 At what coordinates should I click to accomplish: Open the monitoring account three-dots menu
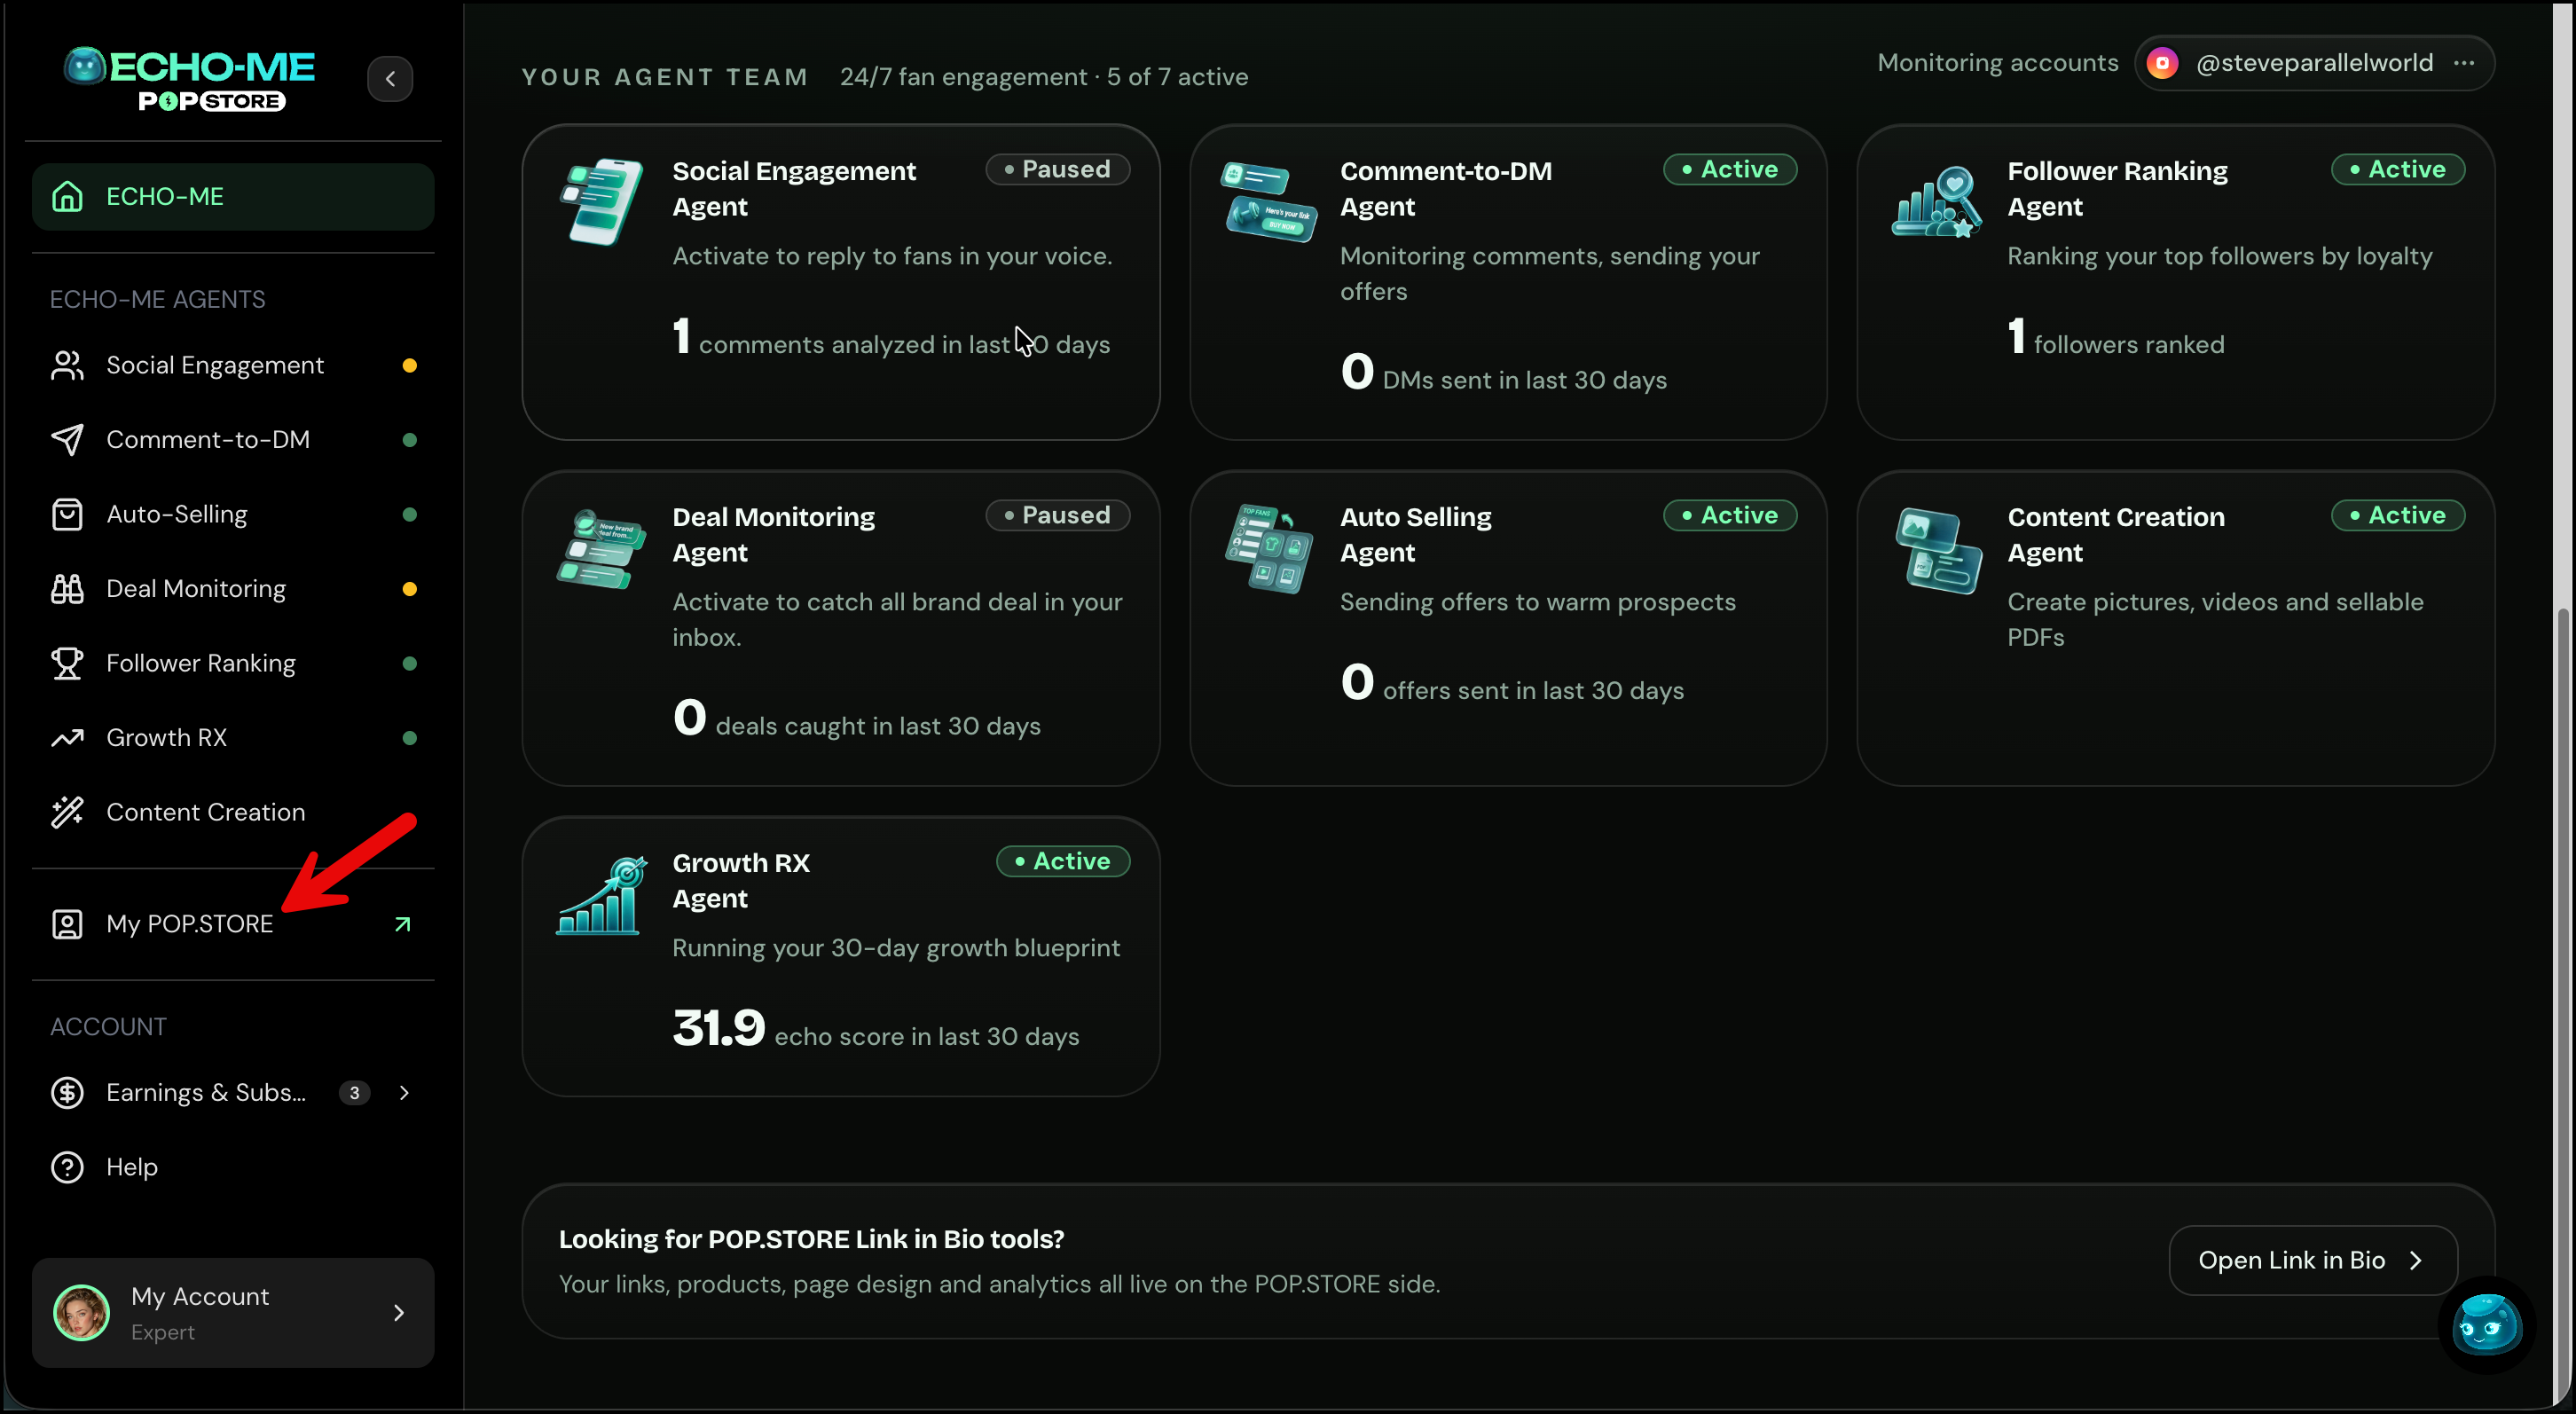(x=2464, y=63)
